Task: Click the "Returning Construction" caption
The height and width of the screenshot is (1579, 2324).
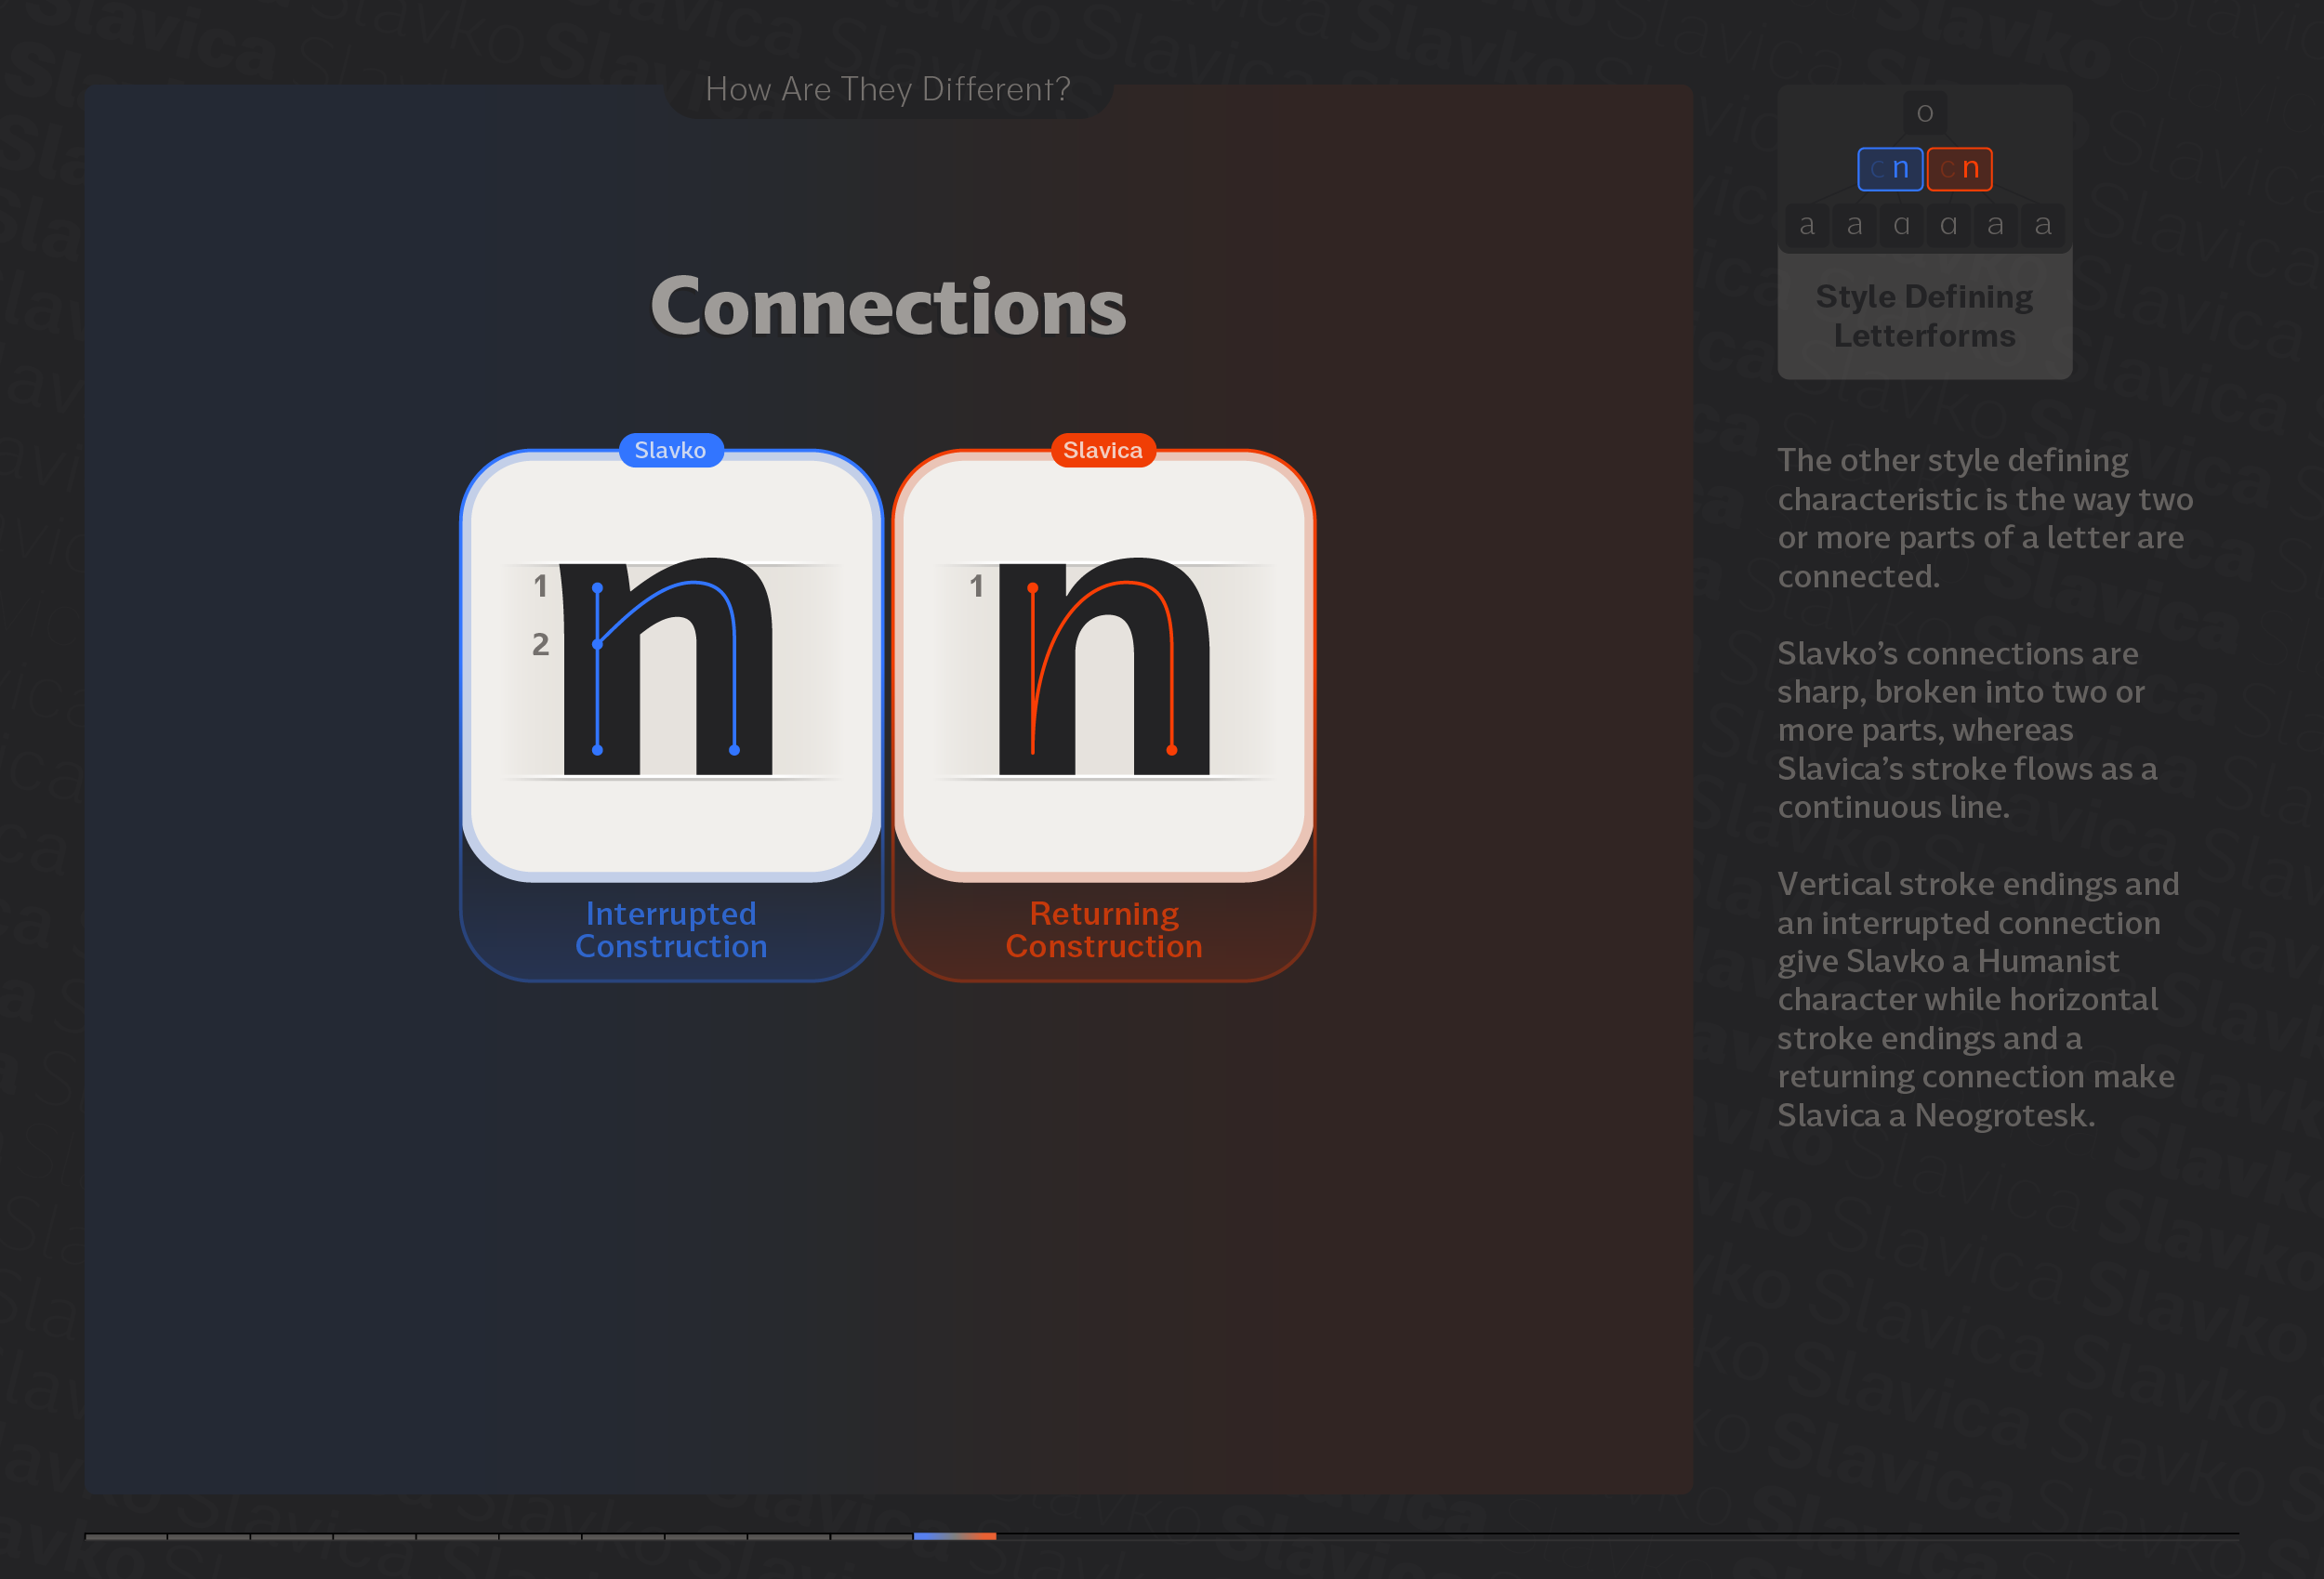Action: [1104, 930]
